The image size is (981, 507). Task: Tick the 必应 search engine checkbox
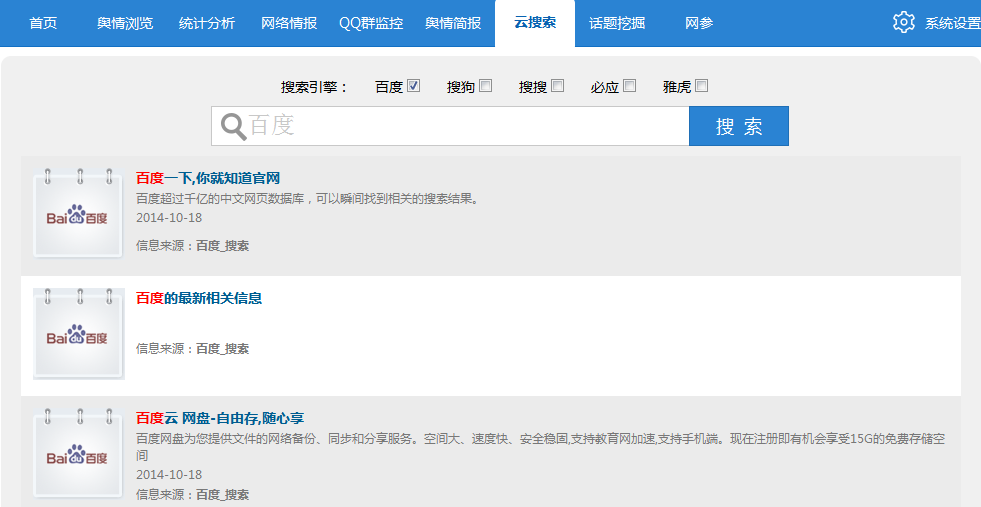tap(629, 86)
